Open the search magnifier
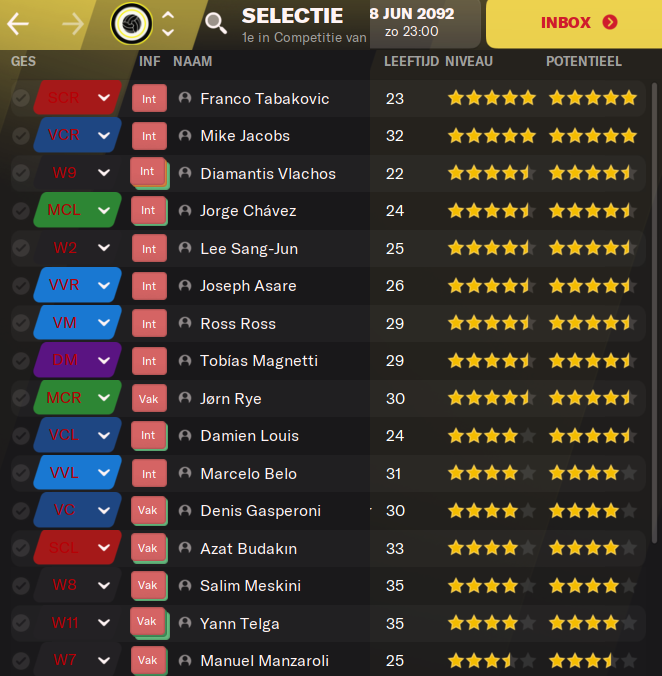The image size is (662, 676). click(215, 23)
